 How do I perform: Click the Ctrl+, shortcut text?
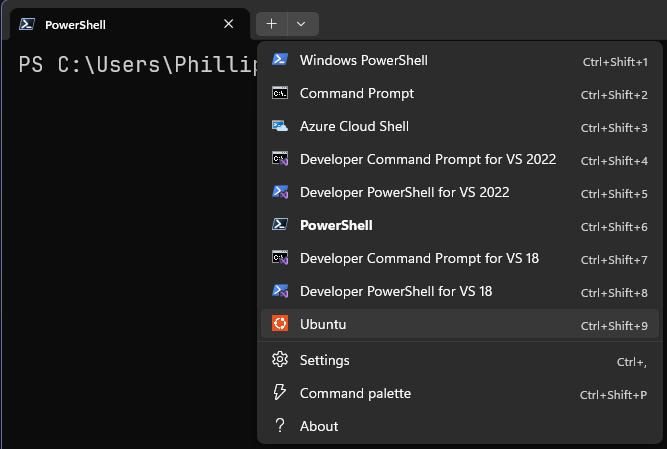[632, 362]
